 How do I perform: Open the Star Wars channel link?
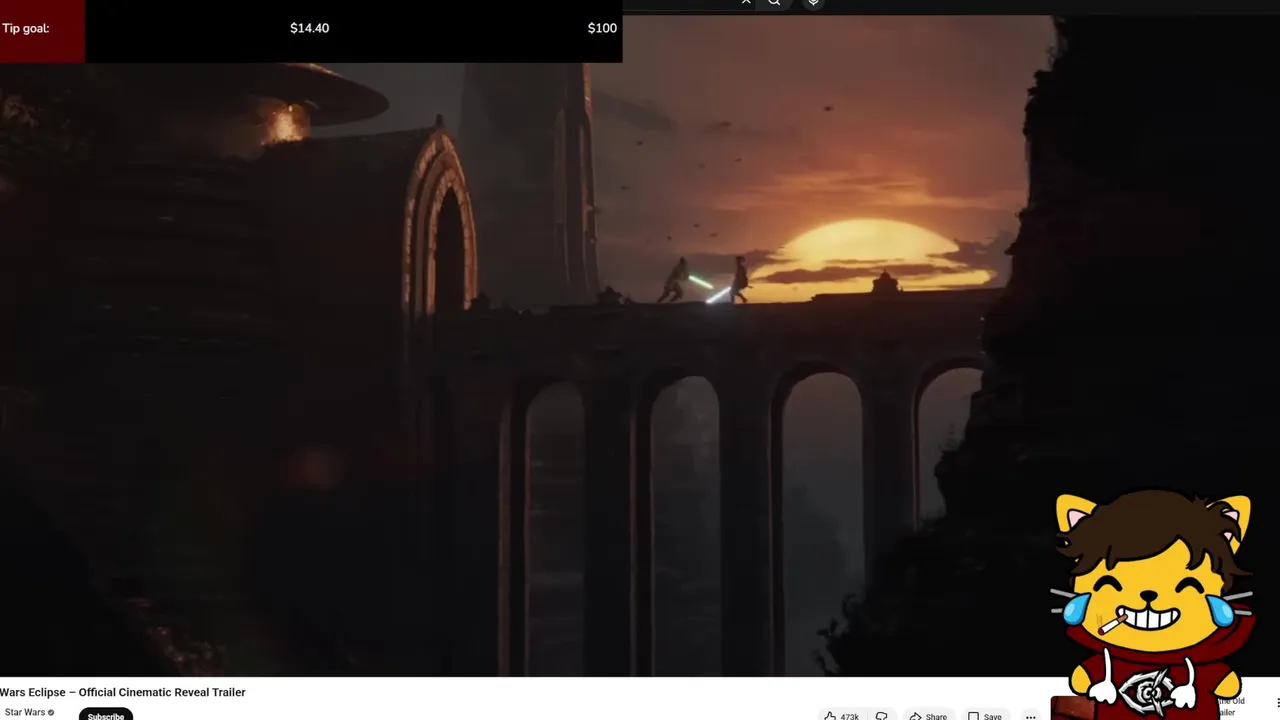(25, 712)
